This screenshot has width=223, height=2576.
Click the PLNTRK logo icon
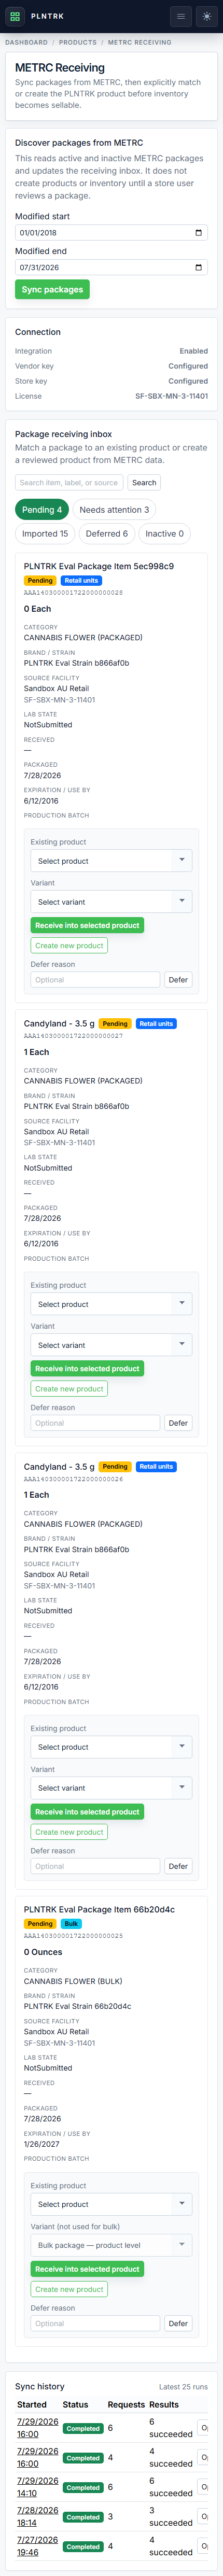[x=15, y=16]
